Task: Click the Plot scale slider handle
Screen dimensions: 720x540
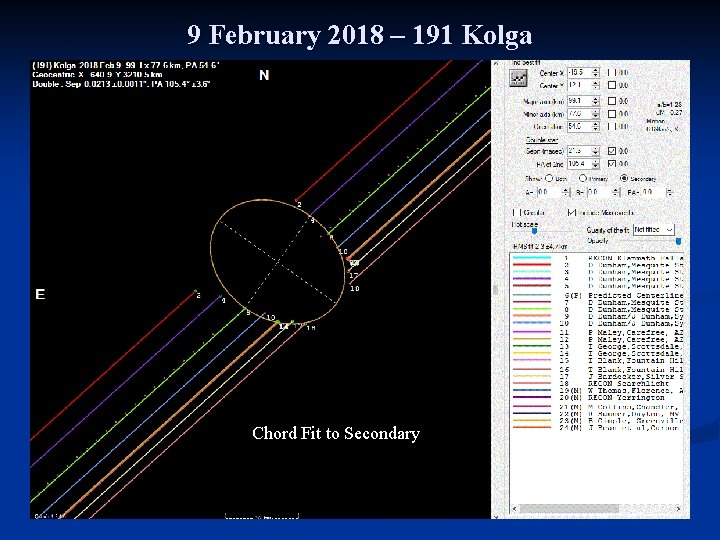Action: [534, 231]
